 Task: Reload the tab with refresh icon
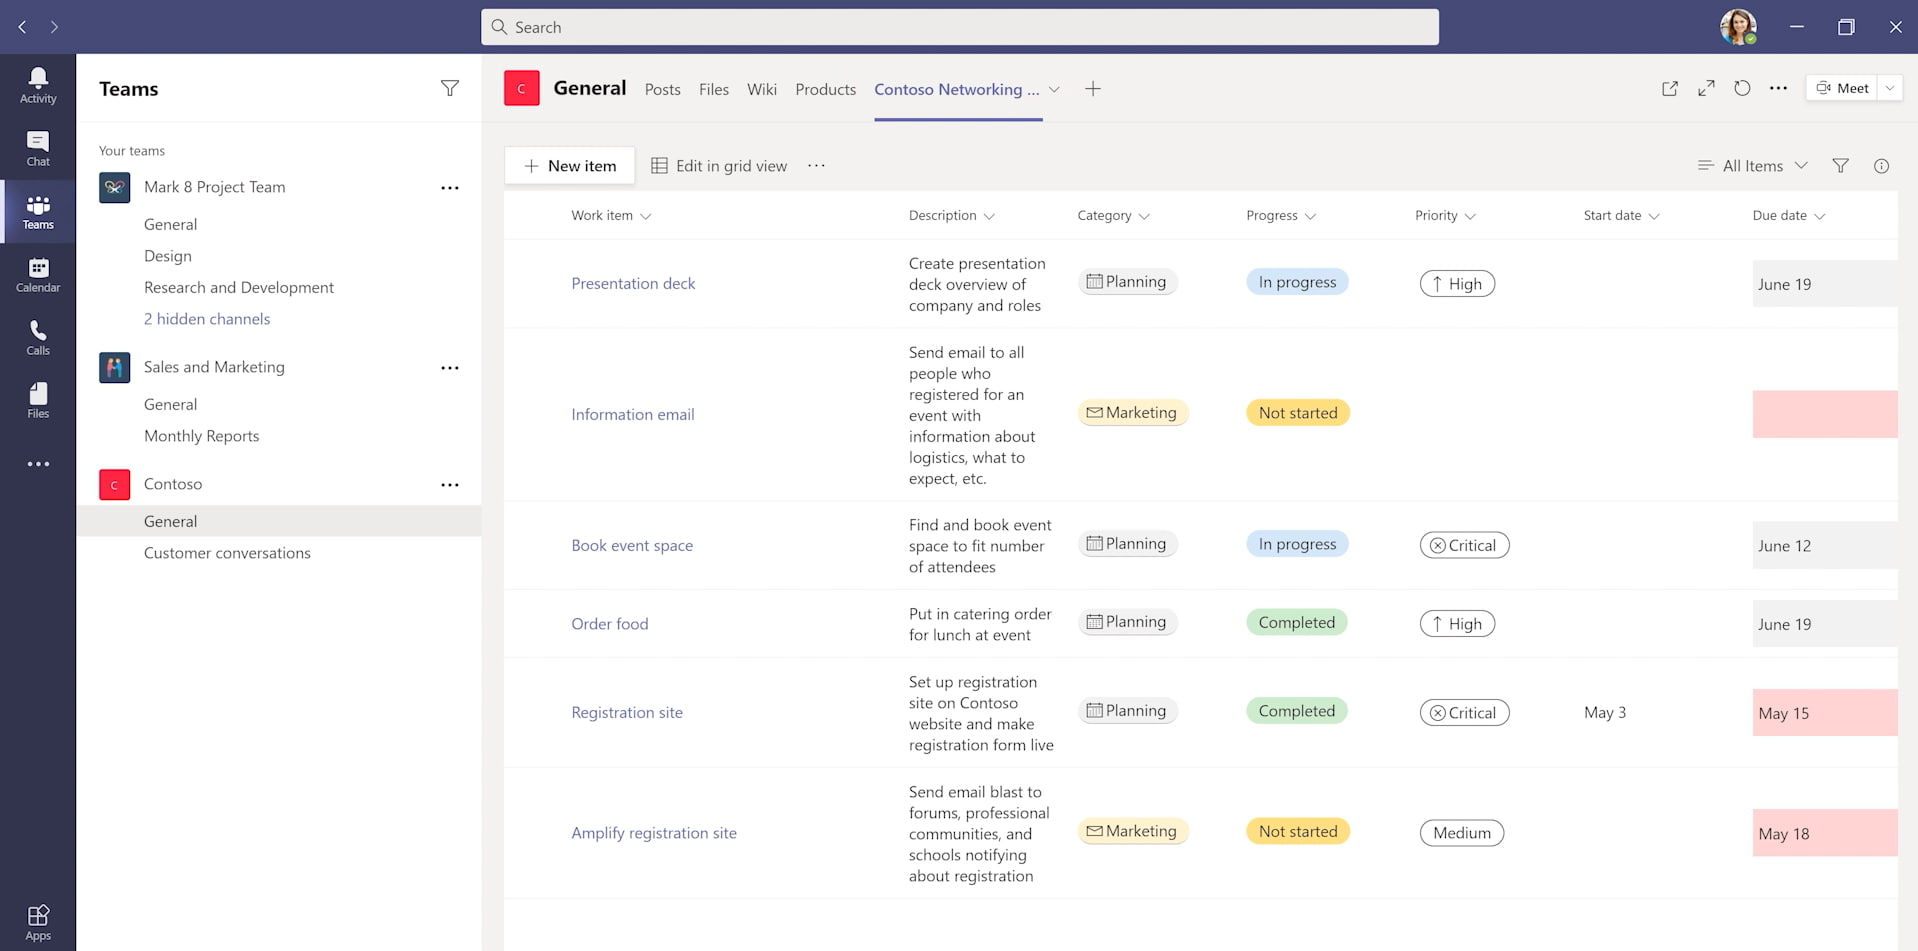pos(1742,88)
